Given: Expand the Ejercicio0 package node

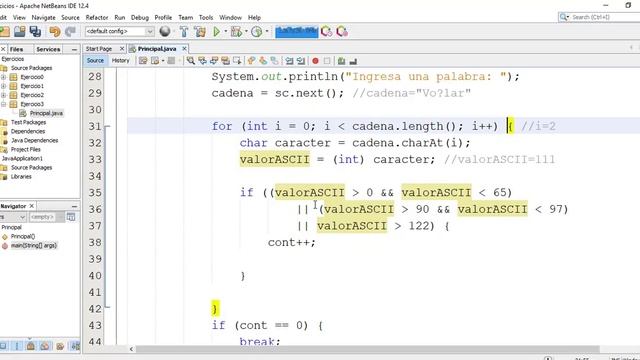Looking at the screenshot, I should point(3,77).
